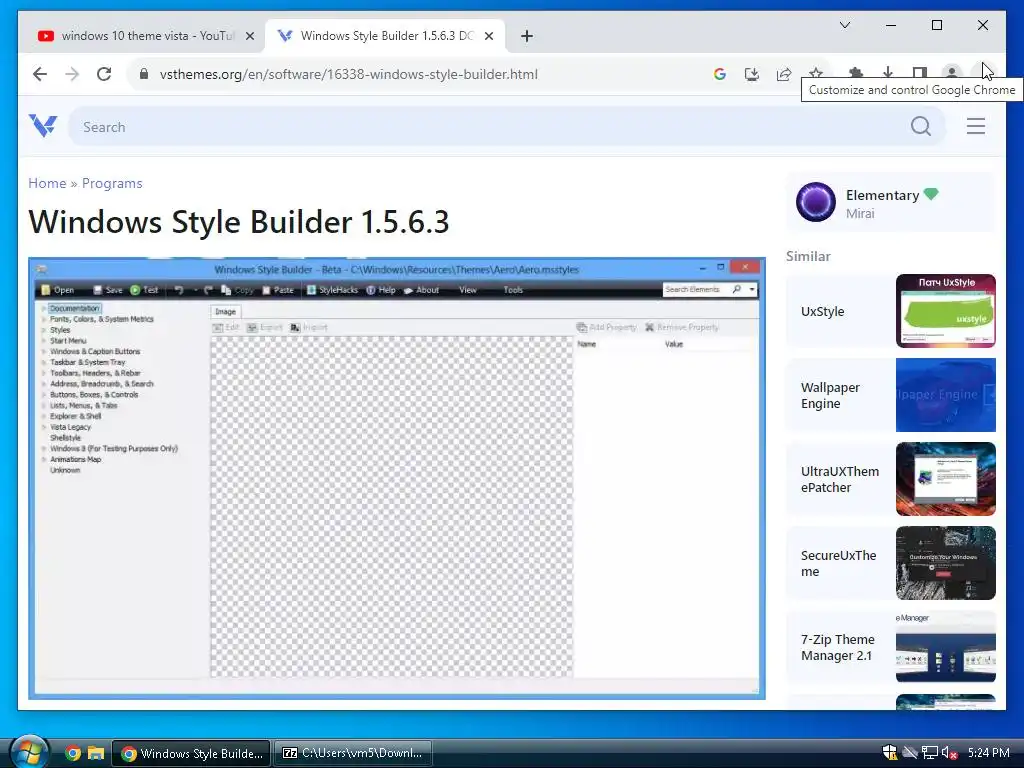The image size is (1024, 768).
Task: Open the UltraUXThemePatcher similar item link
Action: [840, 479]
